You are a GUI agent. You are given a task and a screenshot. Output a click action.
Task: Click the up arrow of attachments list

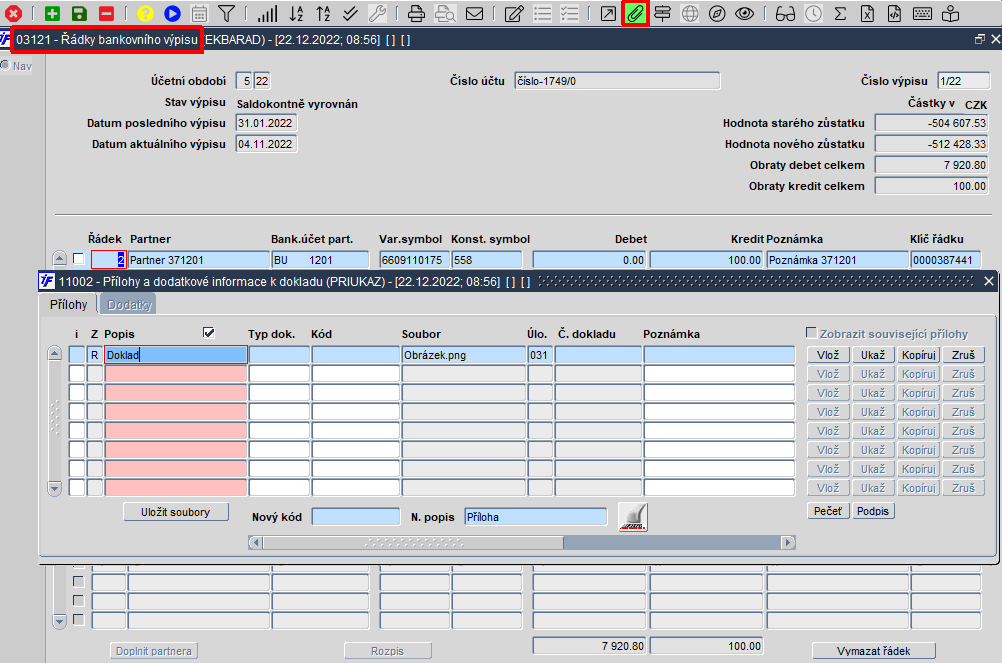coord(54,353)
